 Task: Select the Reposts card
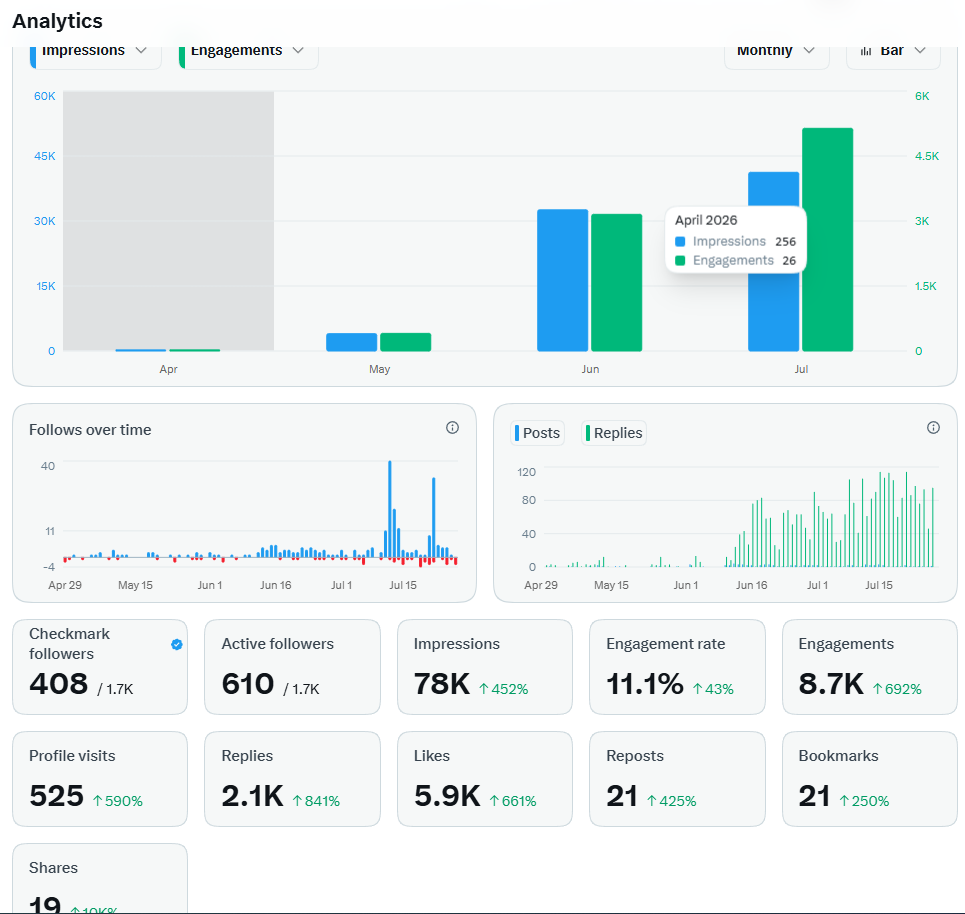pos(678,779)
